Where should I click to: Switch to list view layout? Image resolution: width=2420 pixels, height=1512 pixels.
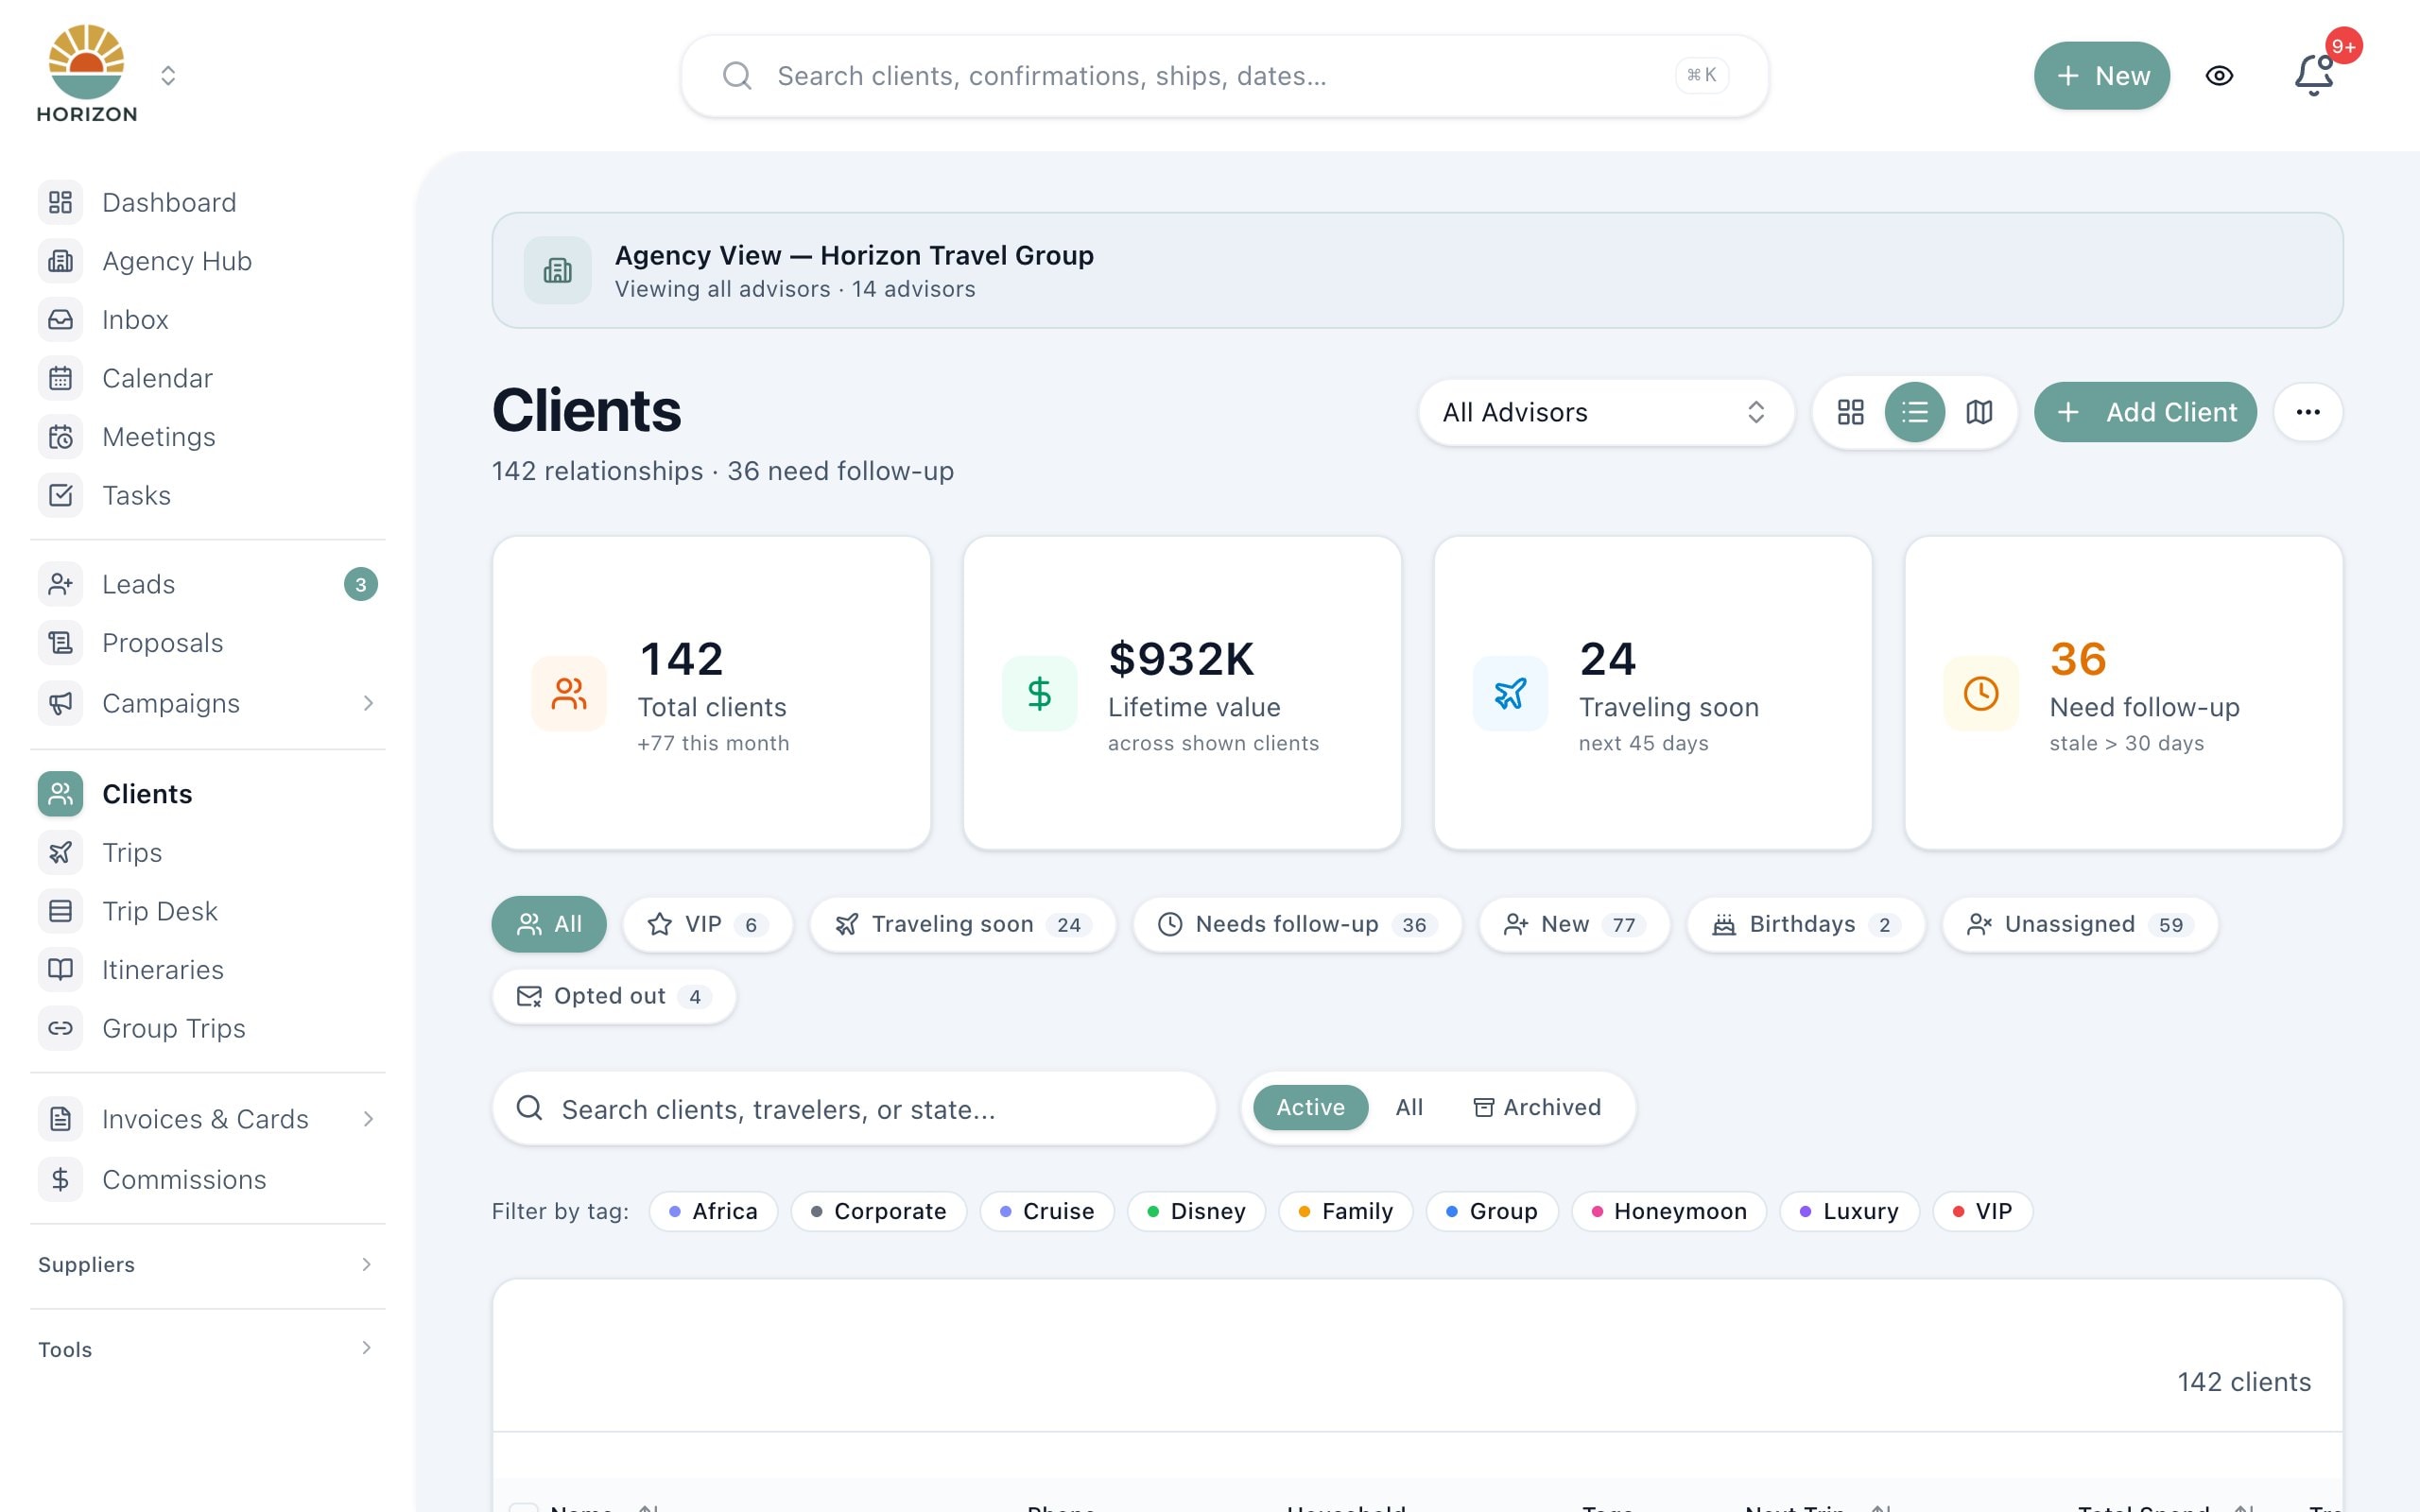coord(1914,412)
